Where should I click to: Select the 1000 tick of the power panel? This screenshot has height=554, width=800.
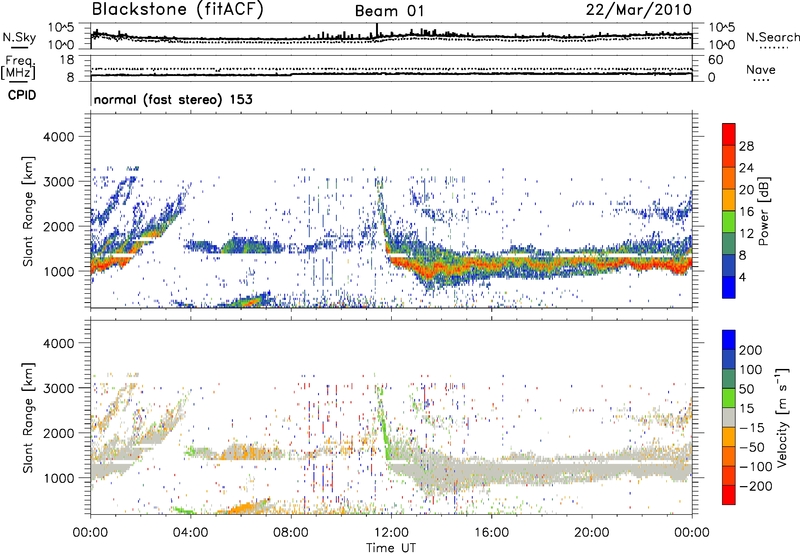(x=58, y=271)
